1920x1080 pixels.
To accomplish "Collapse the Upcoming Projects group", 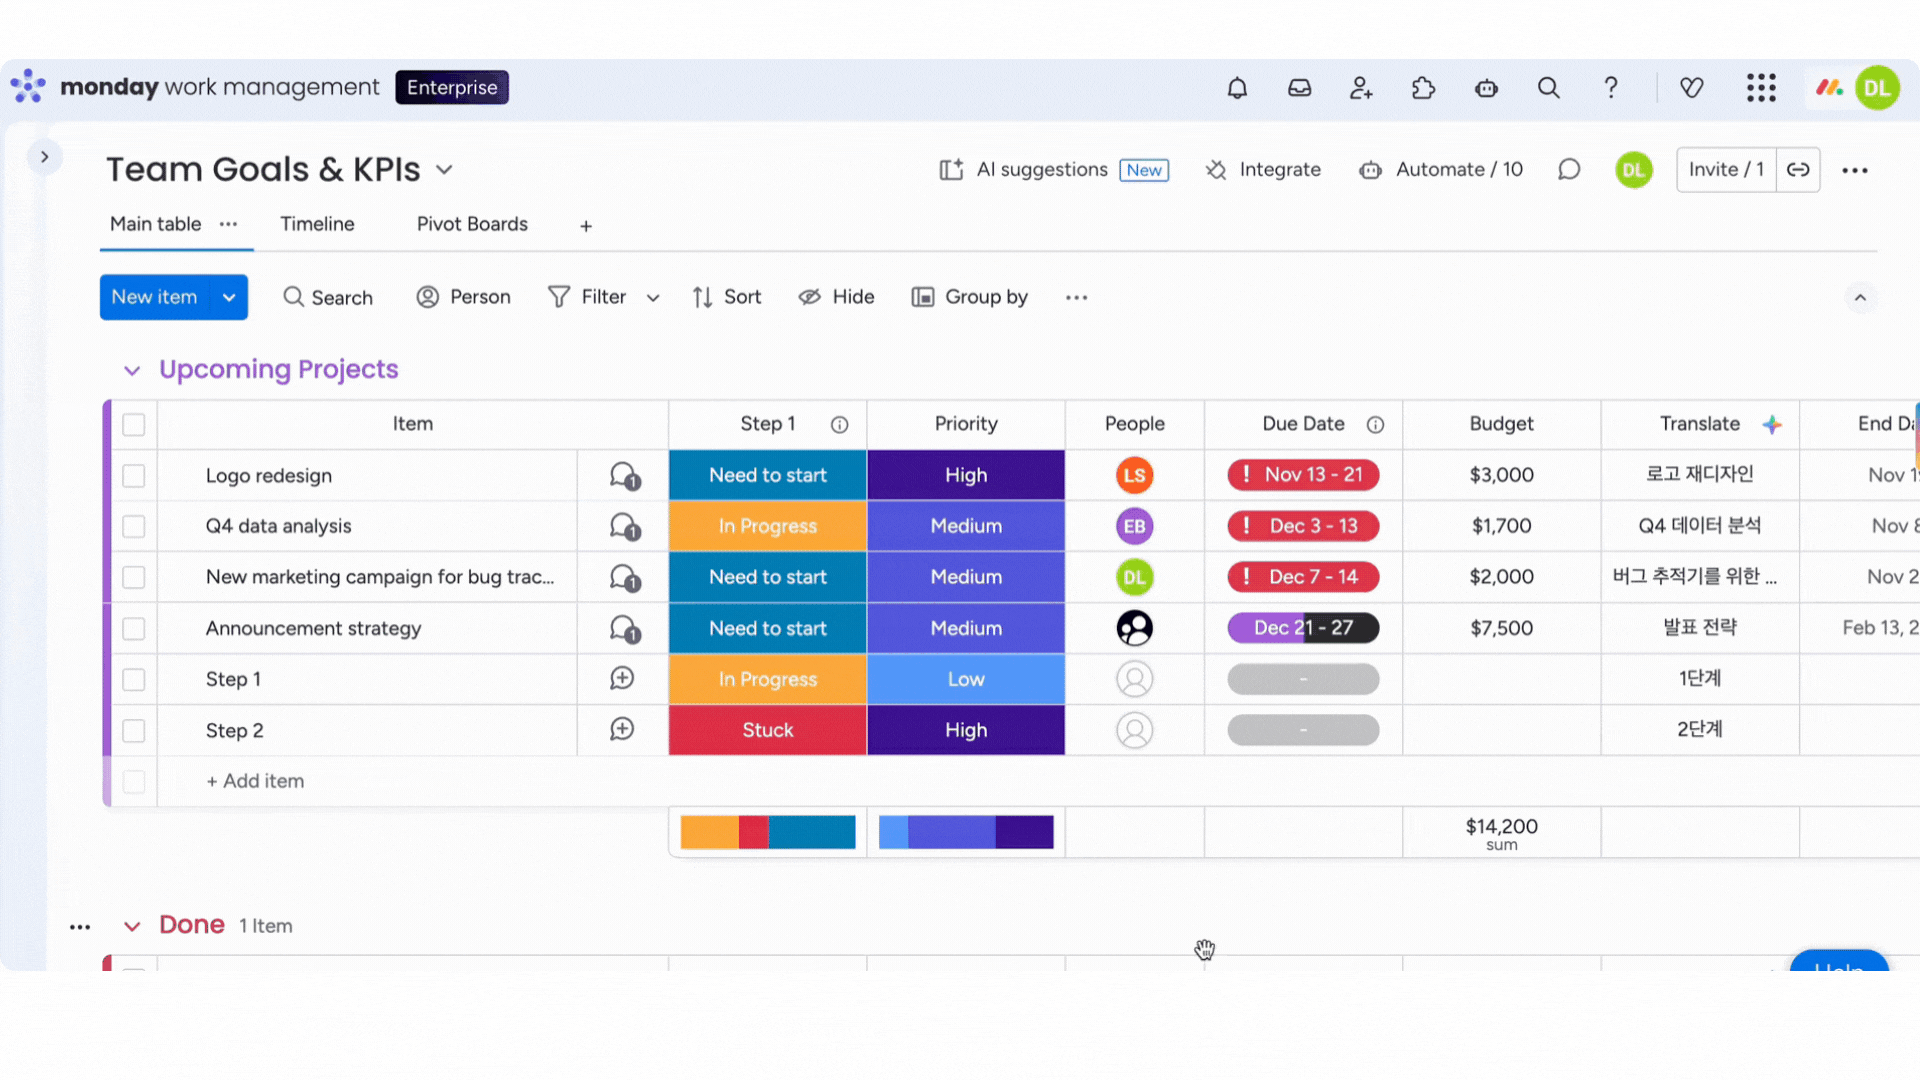I will tap(132, 371).
